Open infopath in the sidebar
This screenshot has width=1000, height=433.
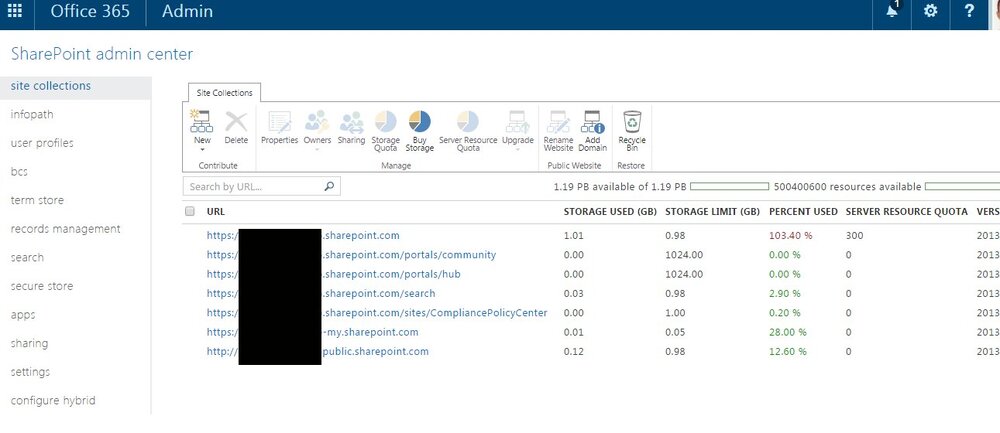[x=32, y=115]
